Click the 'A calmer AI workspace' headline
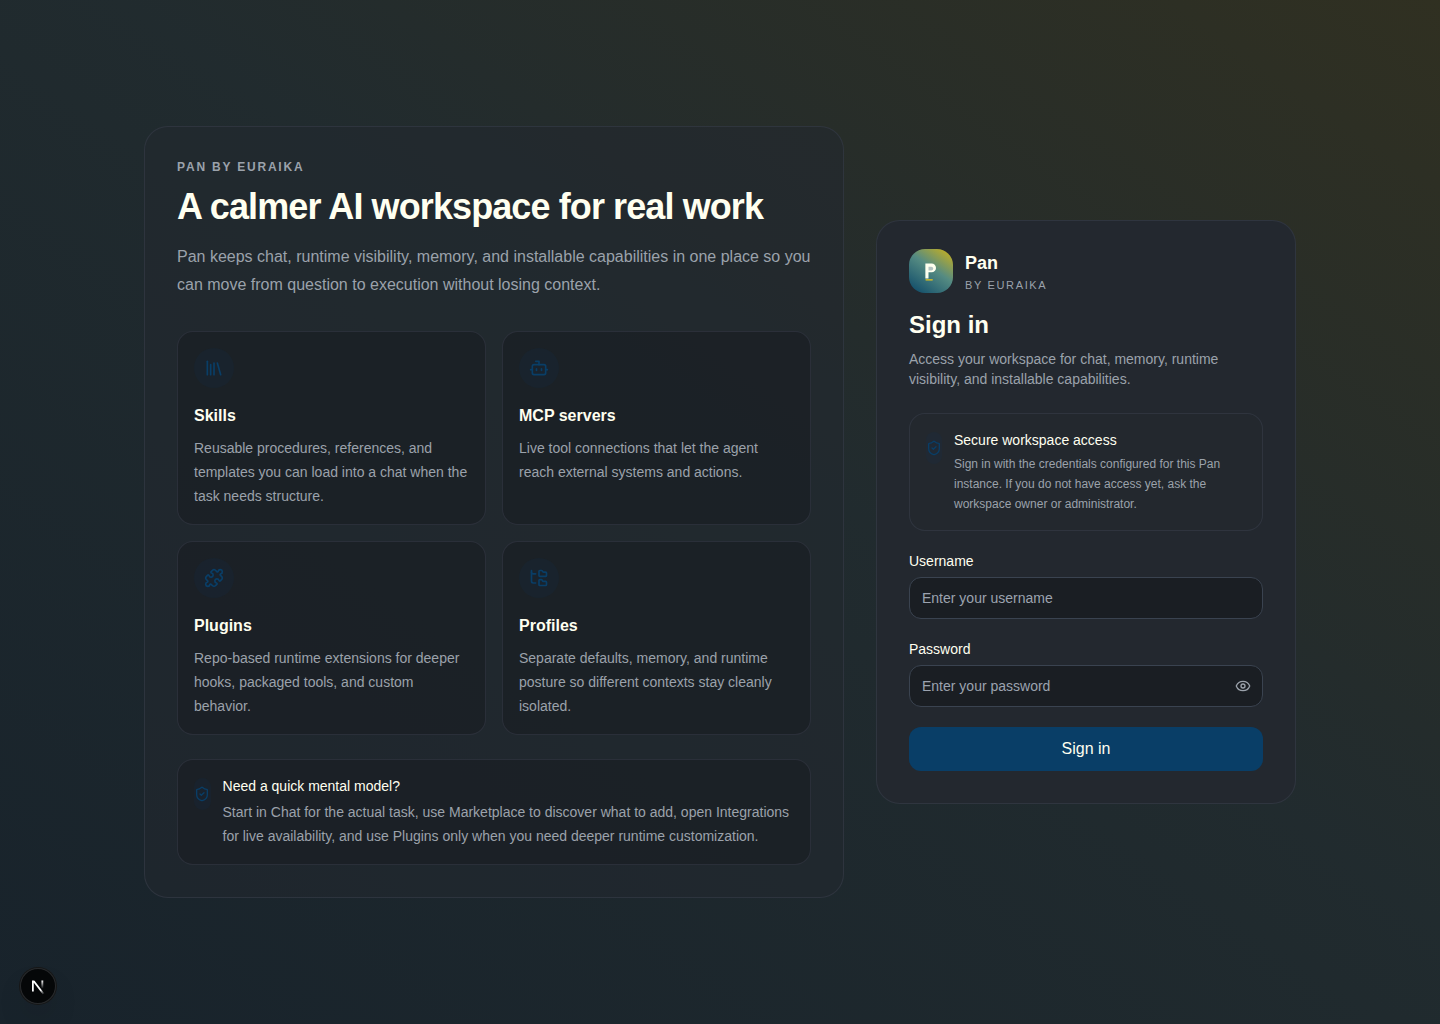The height and width of the screenshot is (1024, 1440). pyautogui.click(x=470, y=207)
